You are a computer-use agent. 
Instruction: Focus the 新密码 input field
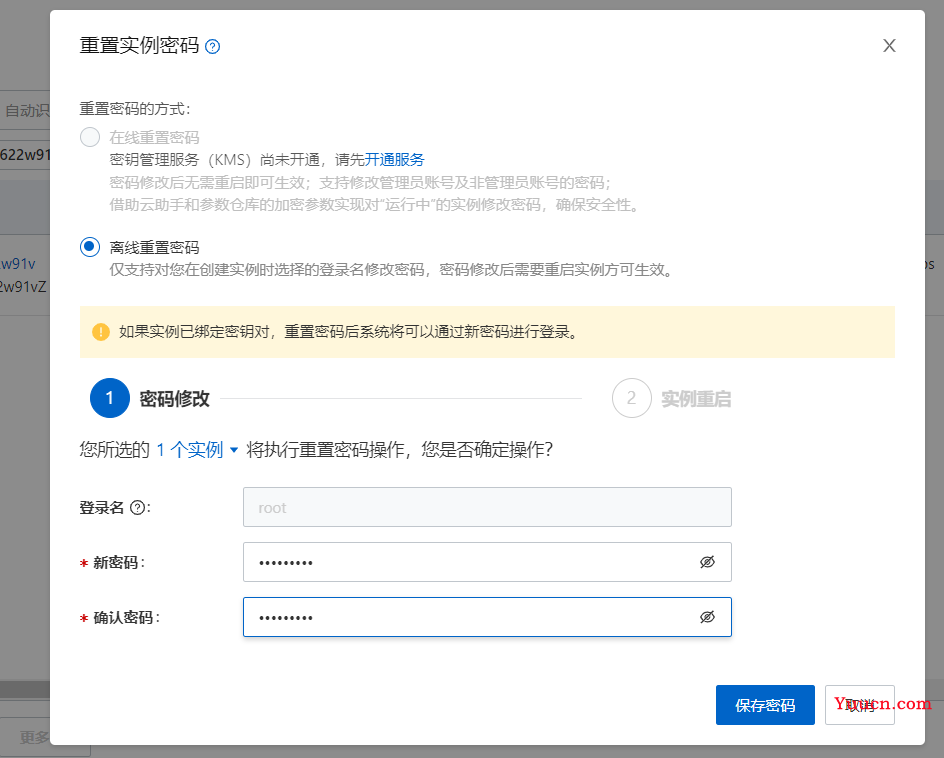tap(487, 562)
